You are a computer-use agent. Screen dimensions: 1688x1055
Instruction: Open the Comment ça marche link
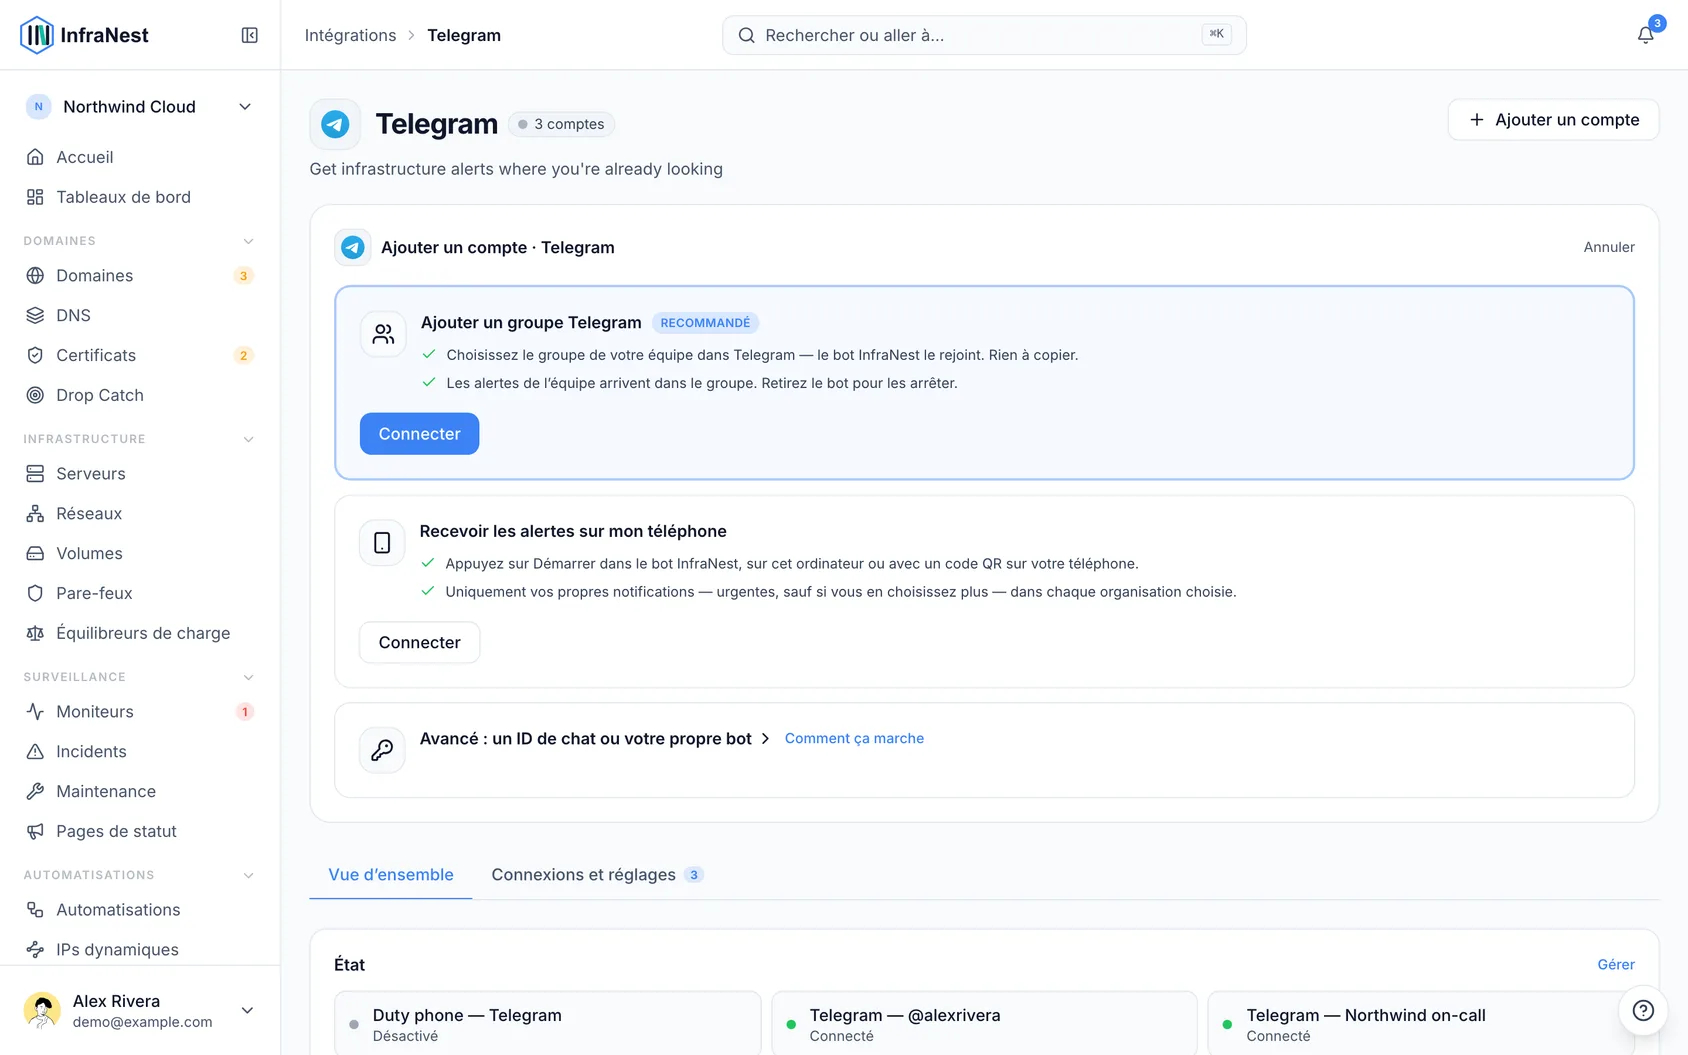point(854,738)
